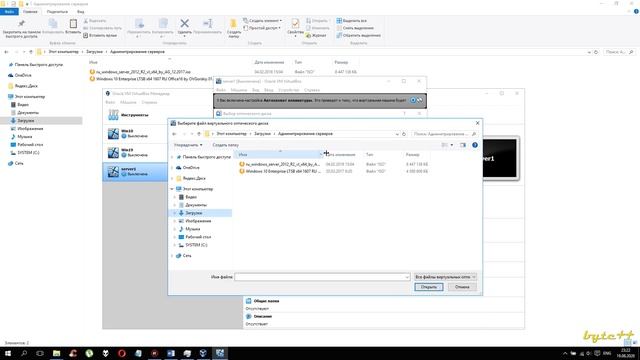This screenshot has width=640, height=360.
Task: Open the Справка menu in the VirtualBox Manager
Action: (149, 102)
